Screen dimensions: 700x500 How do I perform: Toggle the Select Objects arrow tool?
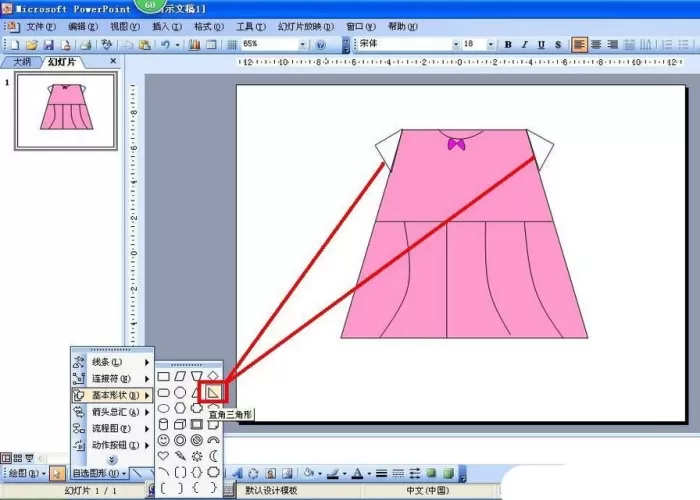[x=57, y=473]
